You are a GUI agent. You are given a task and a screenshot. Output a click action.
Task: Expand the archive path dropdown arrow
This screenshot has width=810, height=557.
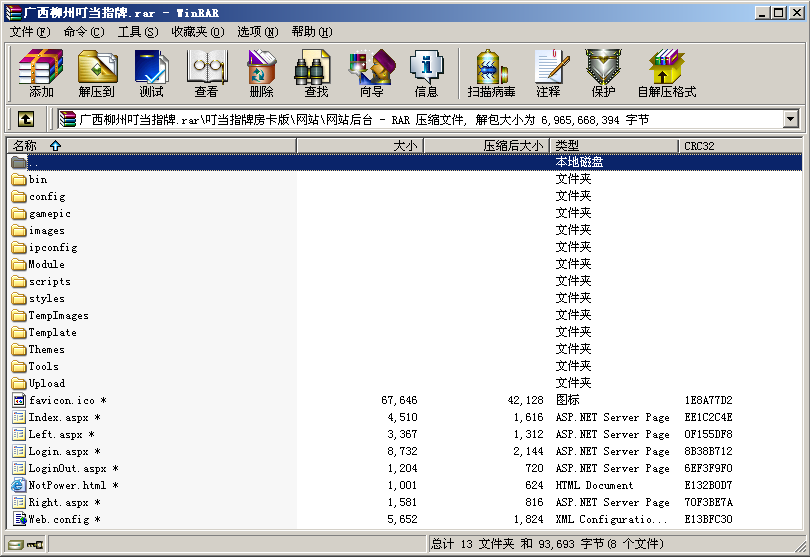(x=791, y=119)
